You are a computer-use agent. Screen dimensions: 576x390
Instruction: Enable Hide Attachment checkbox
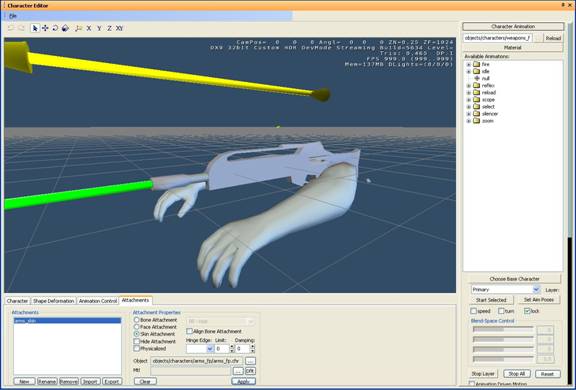(136, 341)
